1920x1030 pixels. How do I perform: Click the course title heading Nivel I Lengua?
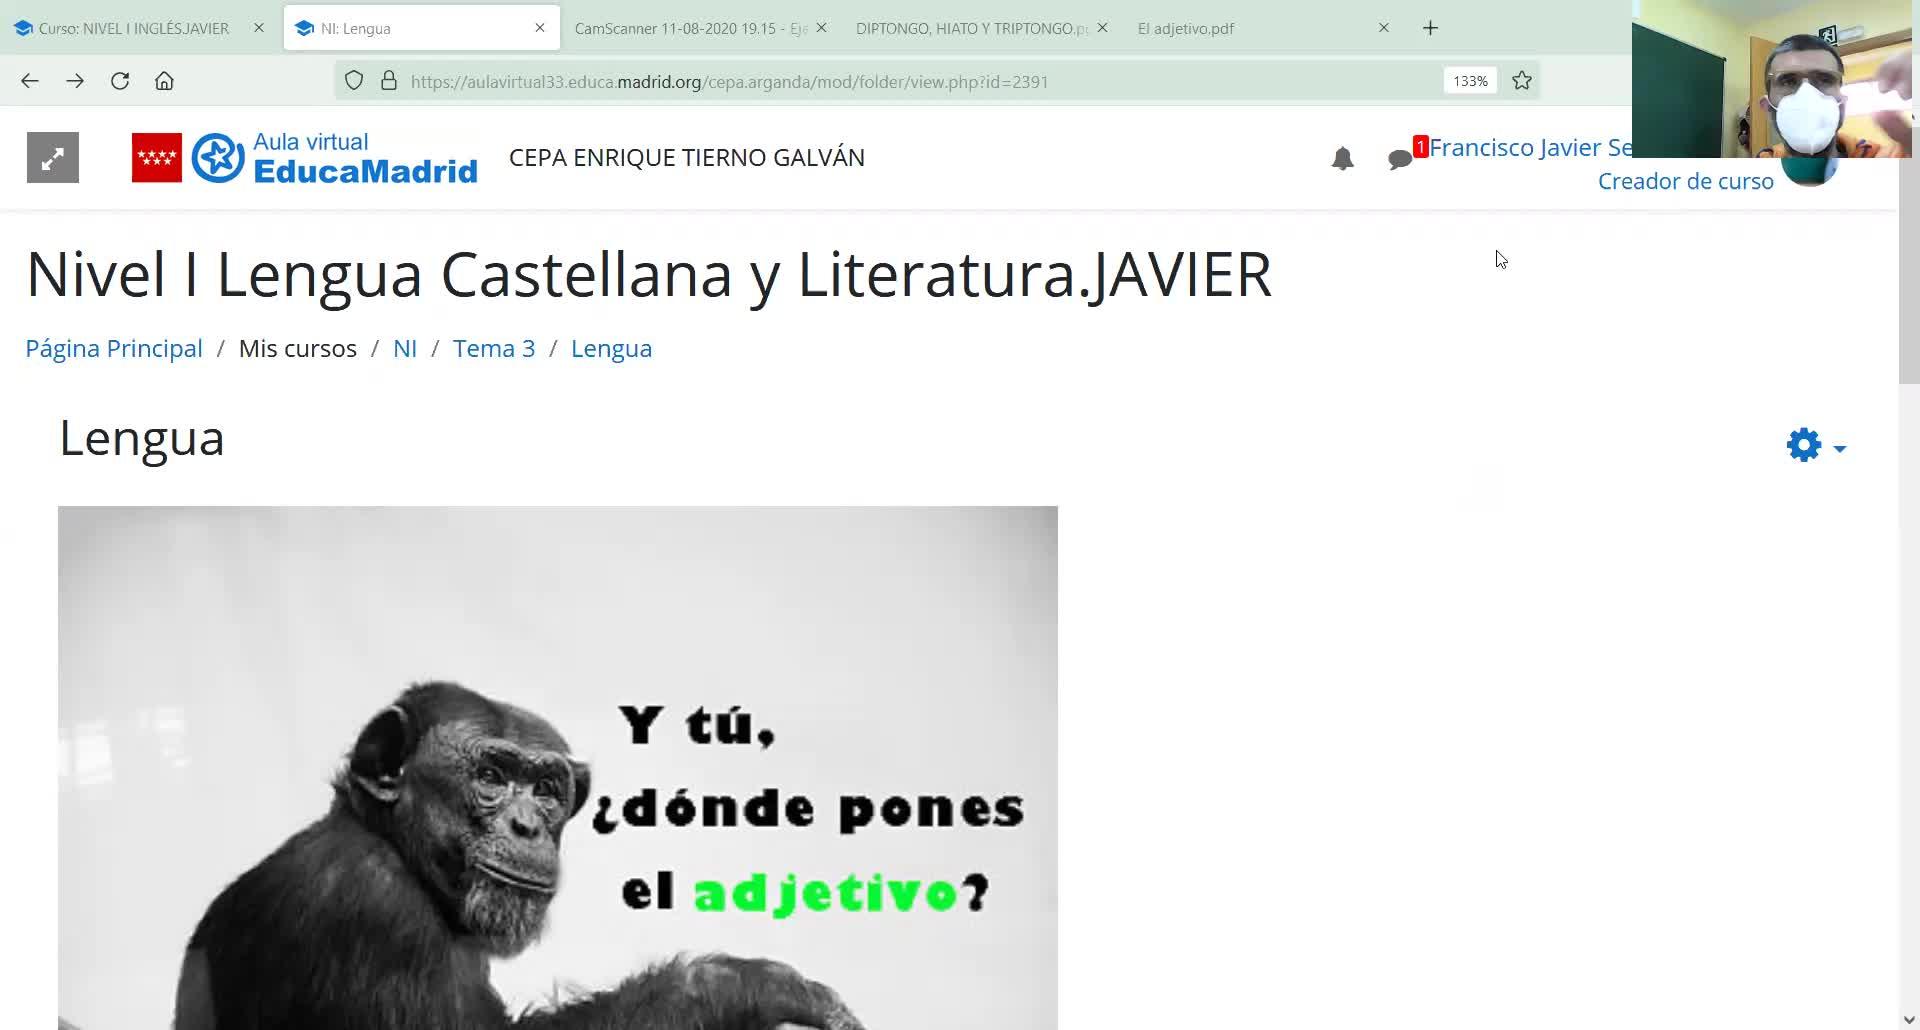coord(649,275)
